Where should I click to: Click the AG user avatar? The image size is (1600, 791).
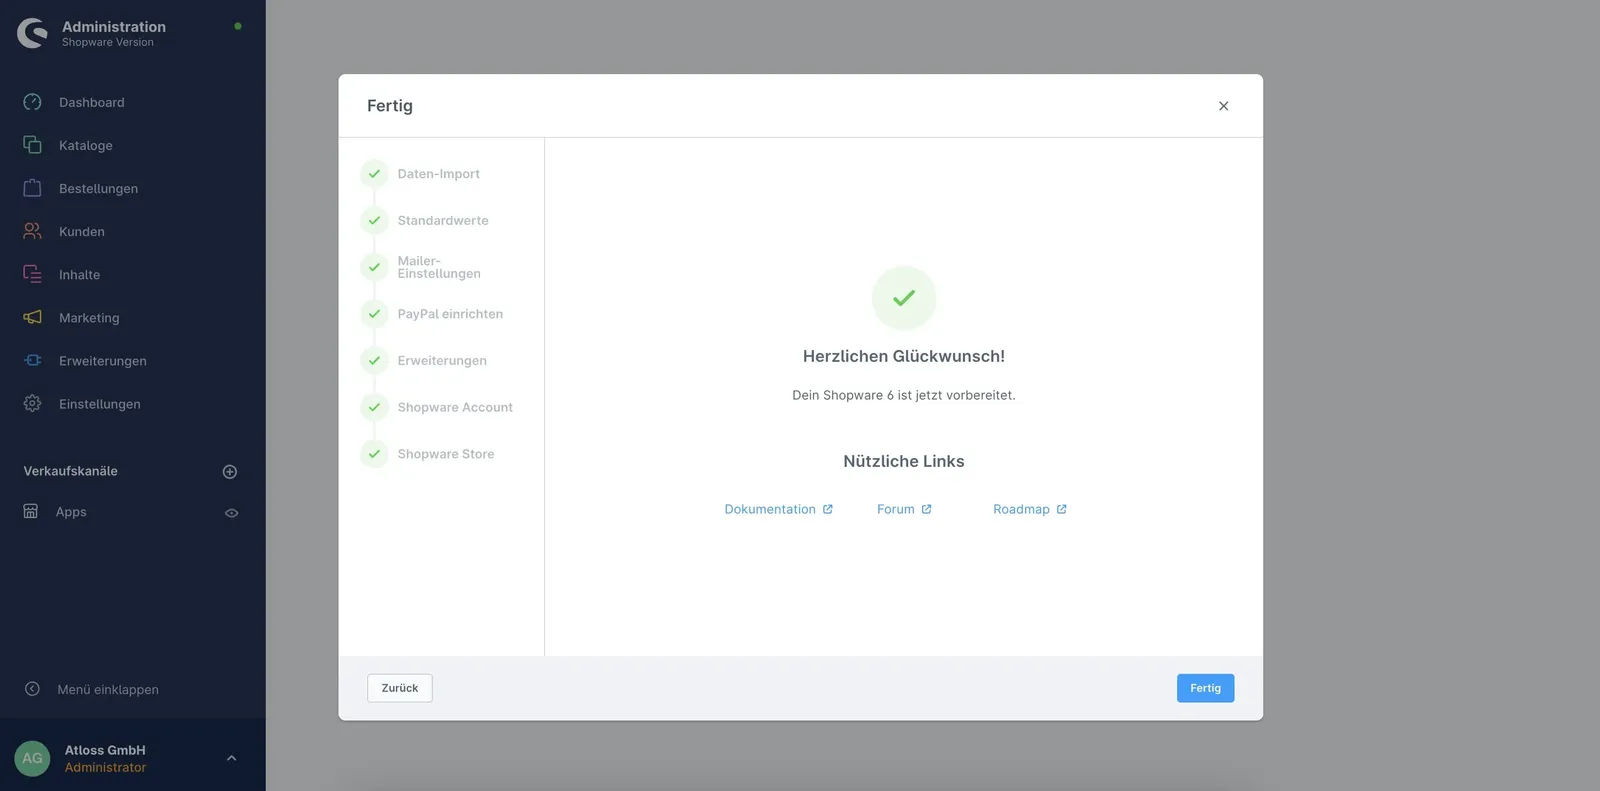(x=32, y=758)
